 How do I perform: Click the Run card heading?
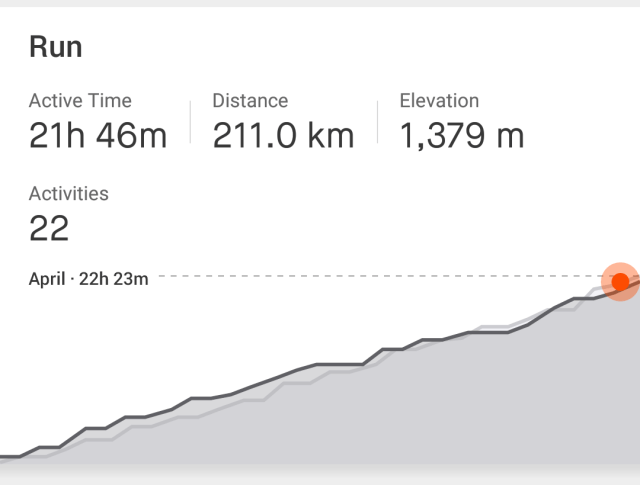(x=56, y=47)
